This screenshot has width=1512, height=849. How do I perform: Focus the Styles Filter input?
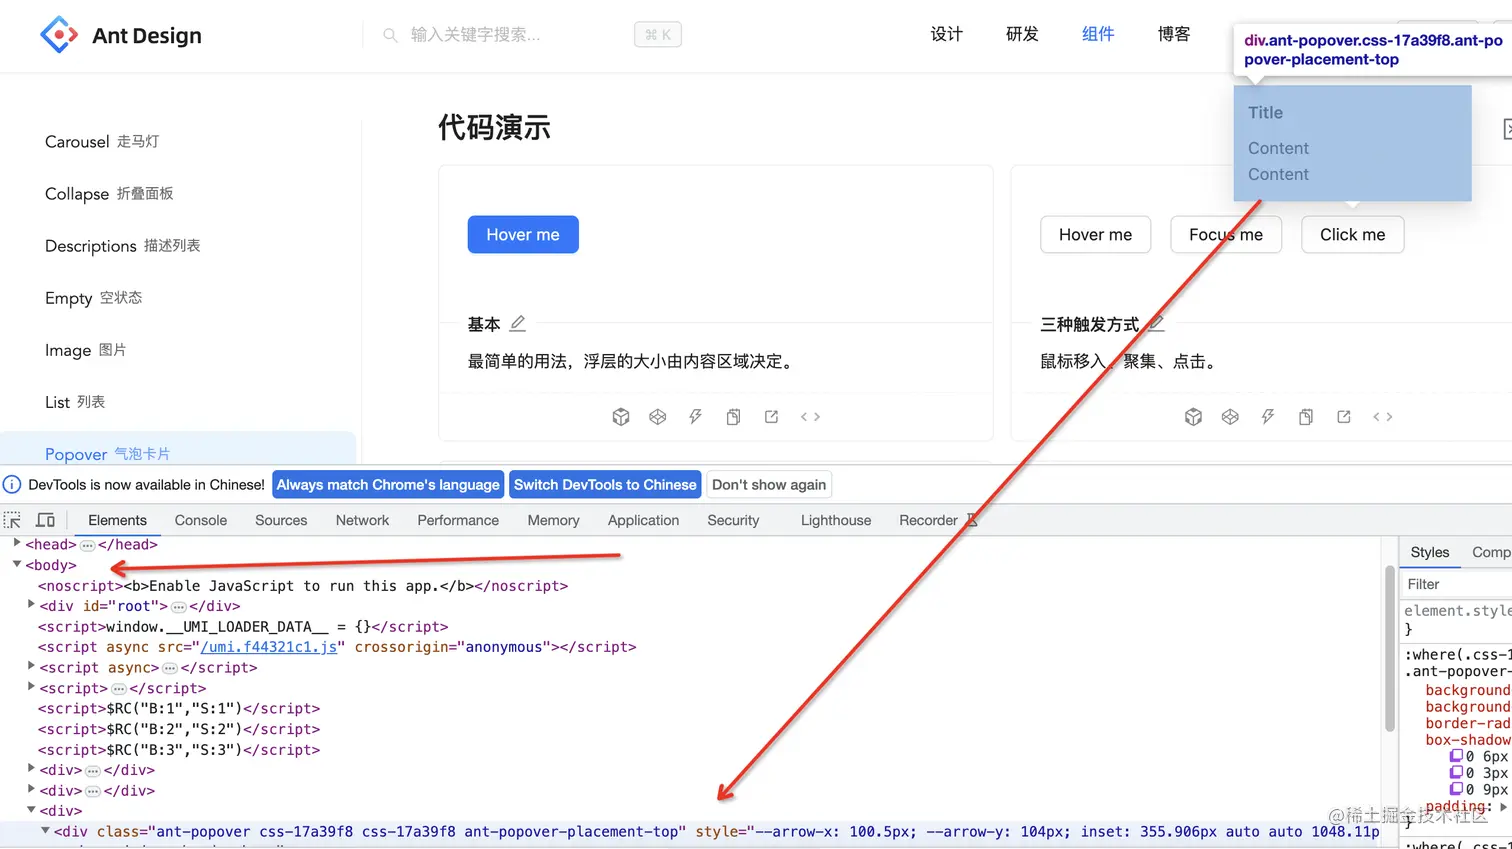1457,584
